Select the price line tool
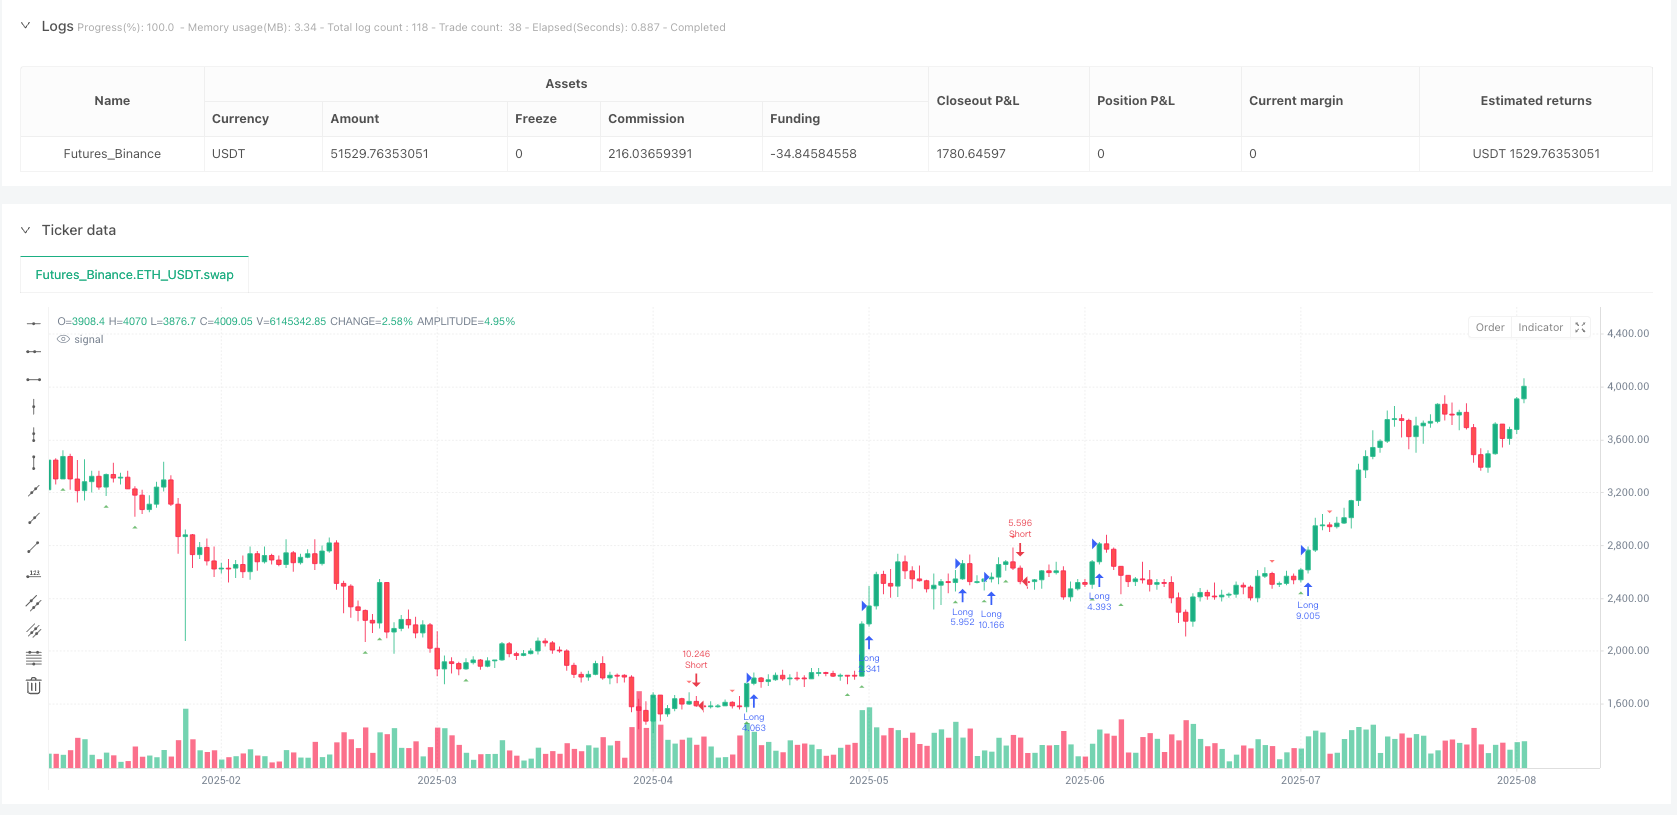 pyautogui.click(x=33, y=574)
